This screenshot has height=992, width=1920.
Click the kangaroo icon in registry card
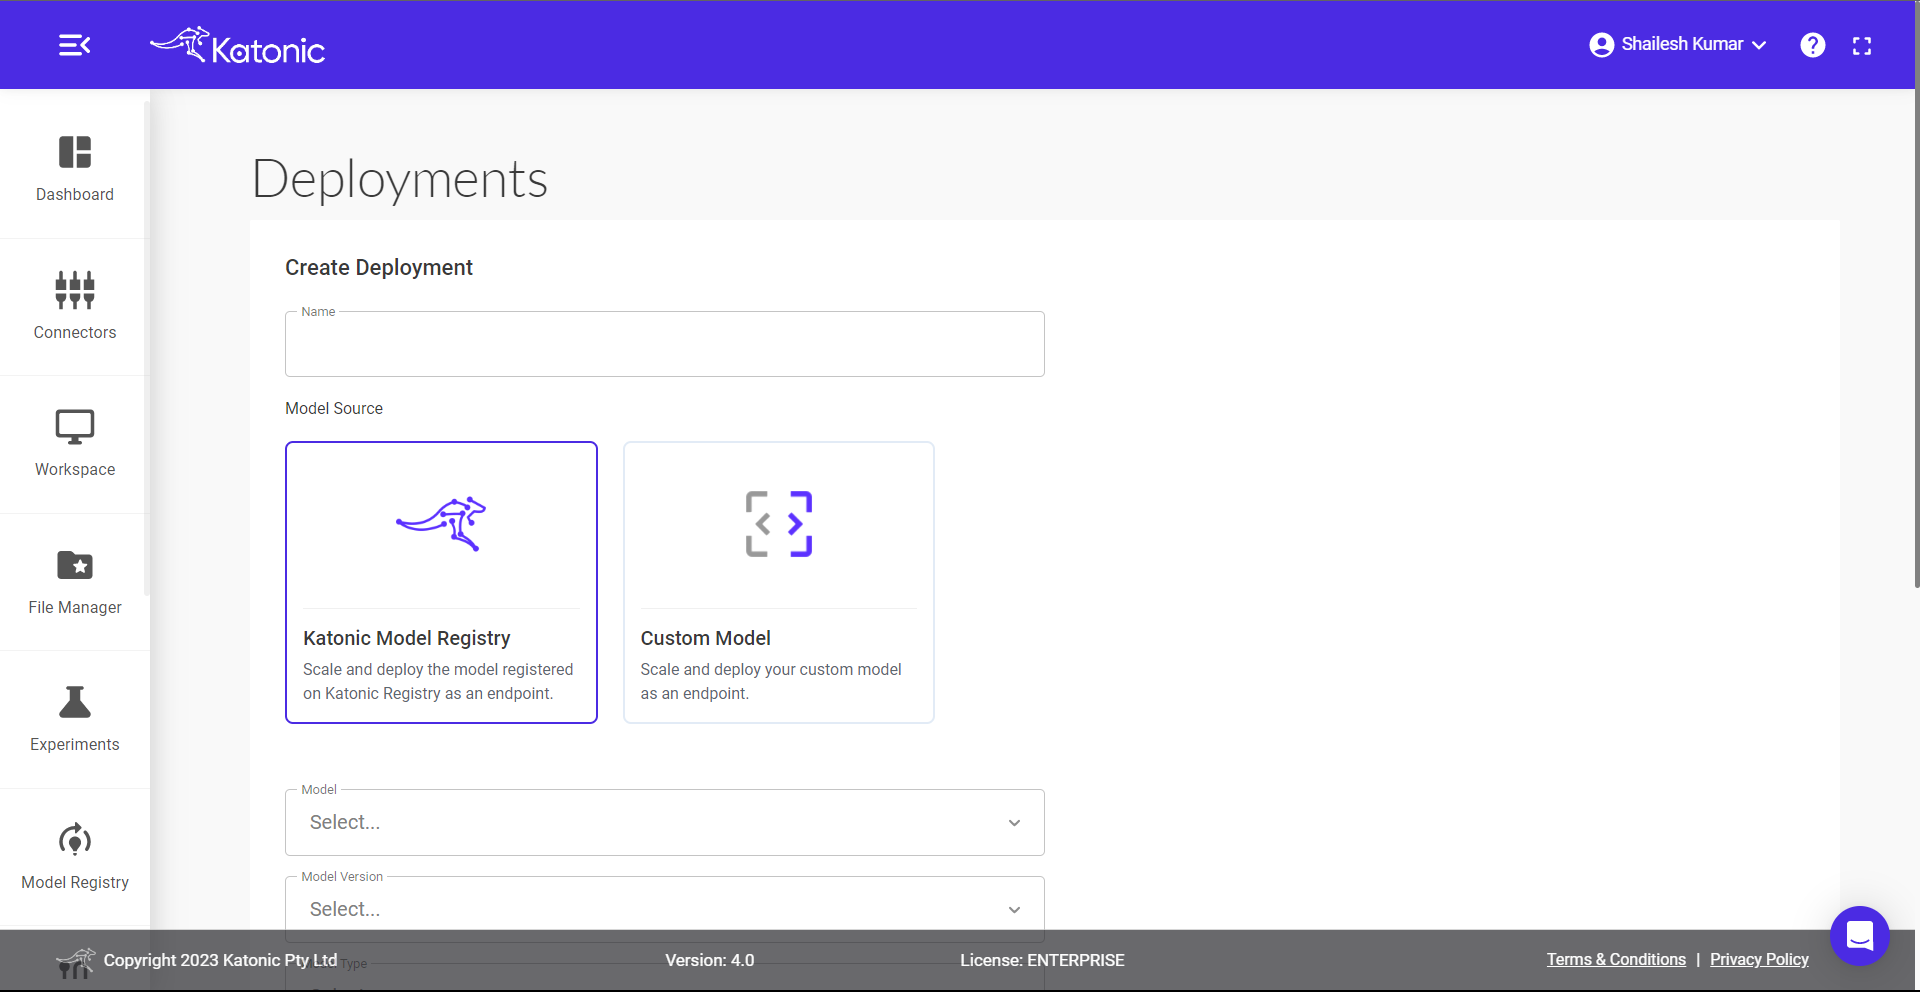tap(441, 524)
